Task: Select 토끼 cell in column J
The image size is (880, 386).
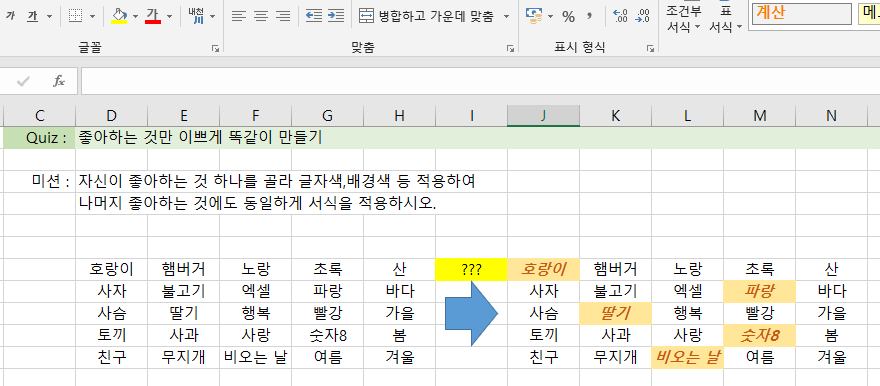Action: pyautogui.click(x=543, y=335)
